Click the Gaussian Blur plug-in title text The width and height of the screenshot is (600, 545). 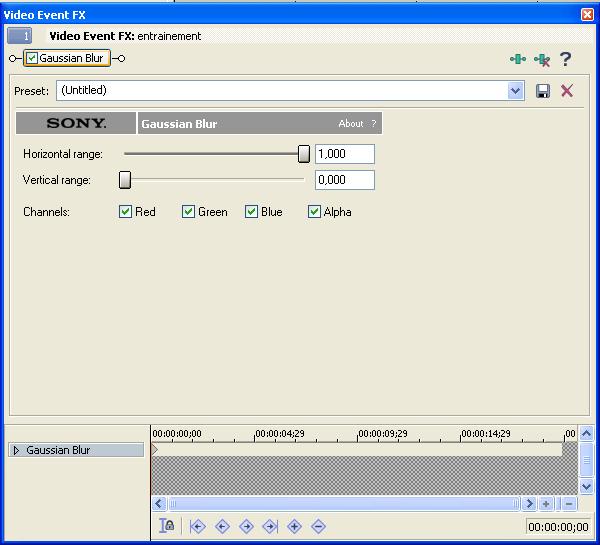point(179,124)
